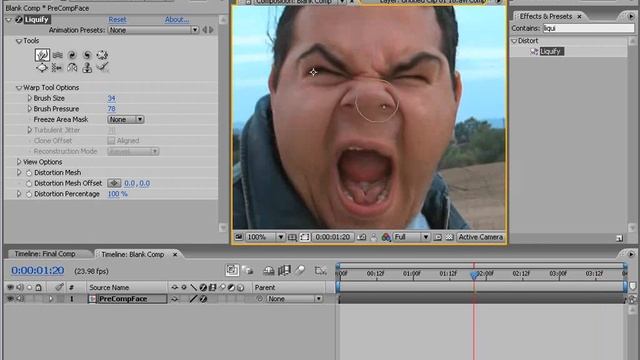Expand View Options section
640x360 pixels.
19,162
